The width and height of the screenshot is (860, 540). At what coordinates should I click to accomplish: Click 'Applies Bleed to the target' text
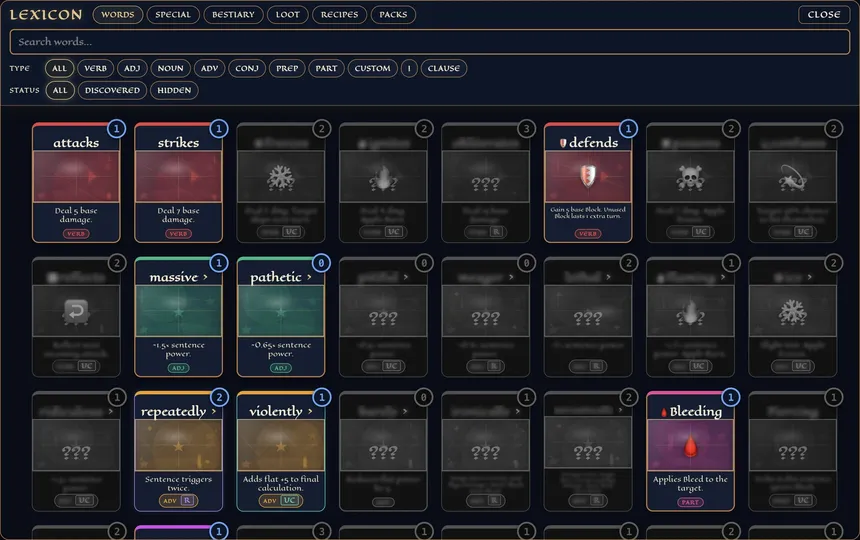(690, 483)
